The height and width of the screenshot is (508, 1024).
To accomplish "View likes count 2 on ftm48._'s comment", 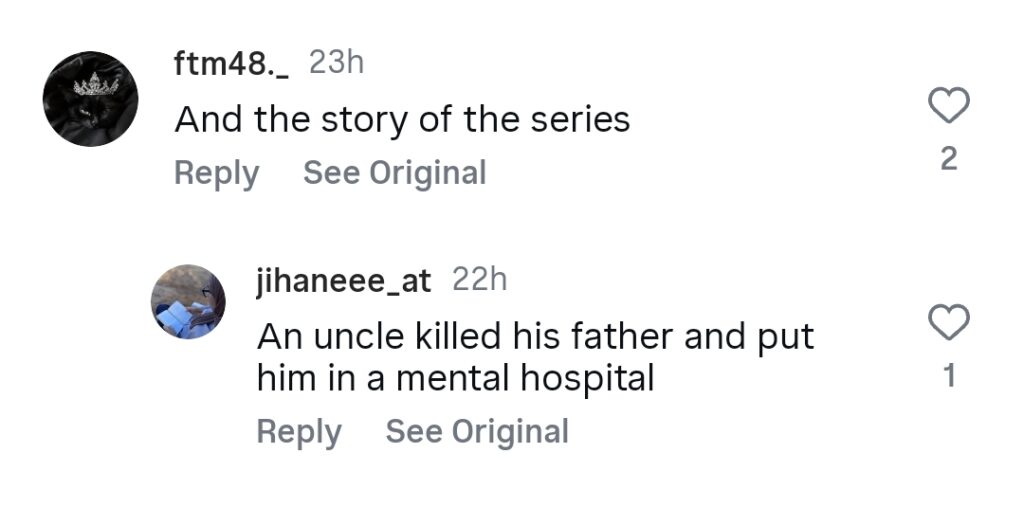I will click(x=949, y=159).
